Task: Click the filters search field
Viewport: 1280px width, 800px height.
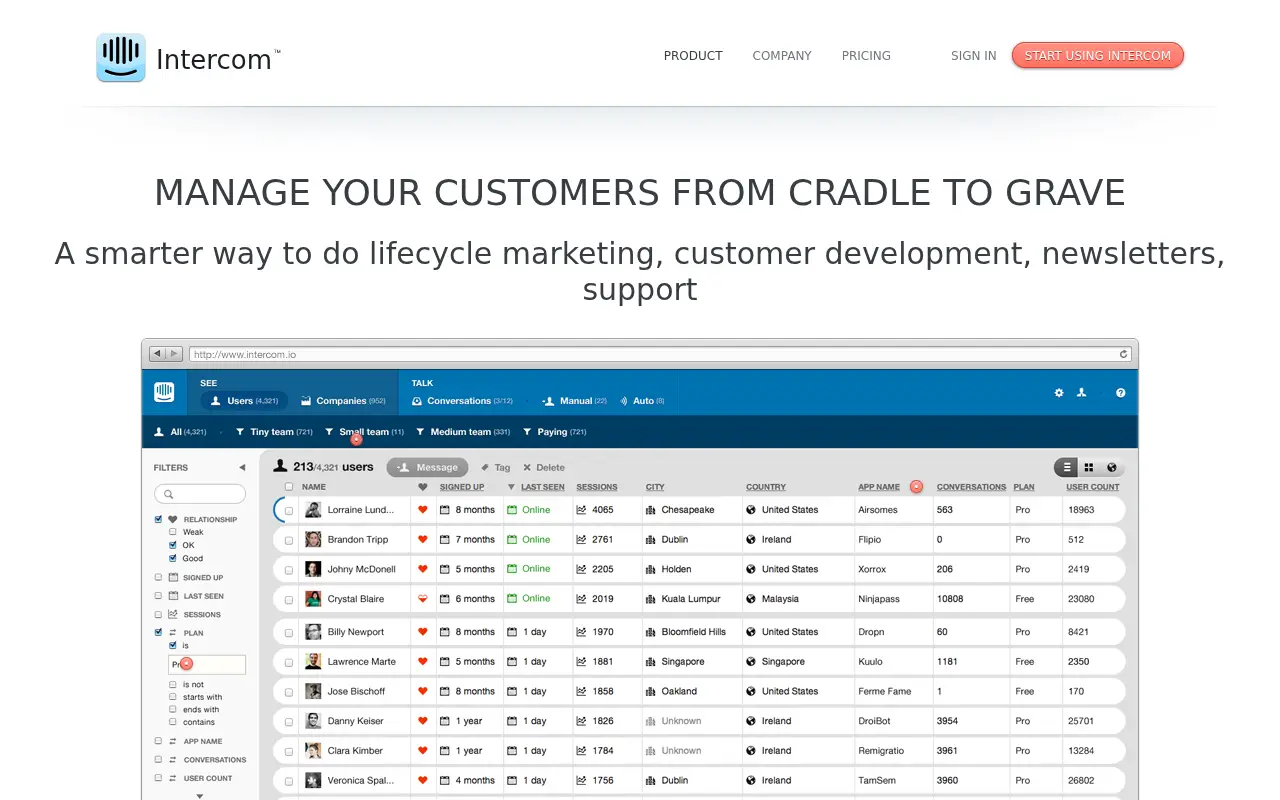Action: [x=200, y=494]
